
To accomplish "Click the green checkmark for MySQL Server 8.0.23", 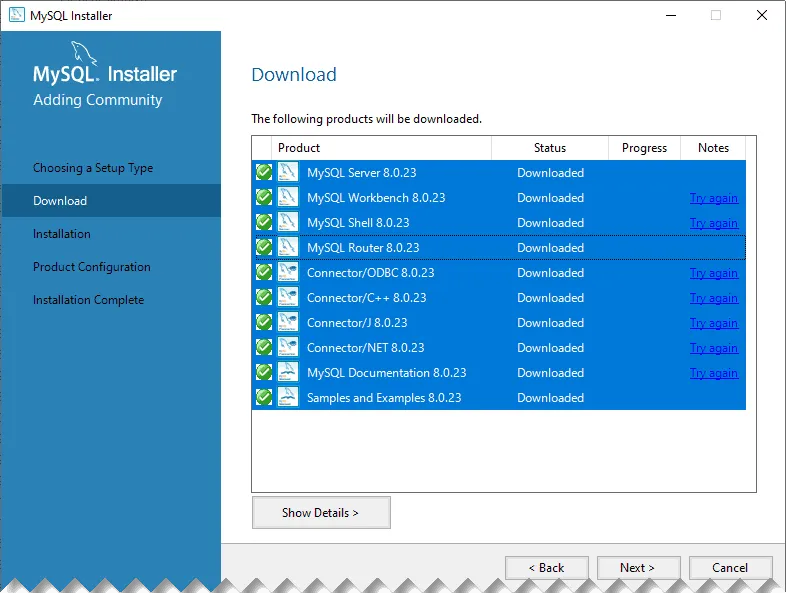I will point(264,172).
